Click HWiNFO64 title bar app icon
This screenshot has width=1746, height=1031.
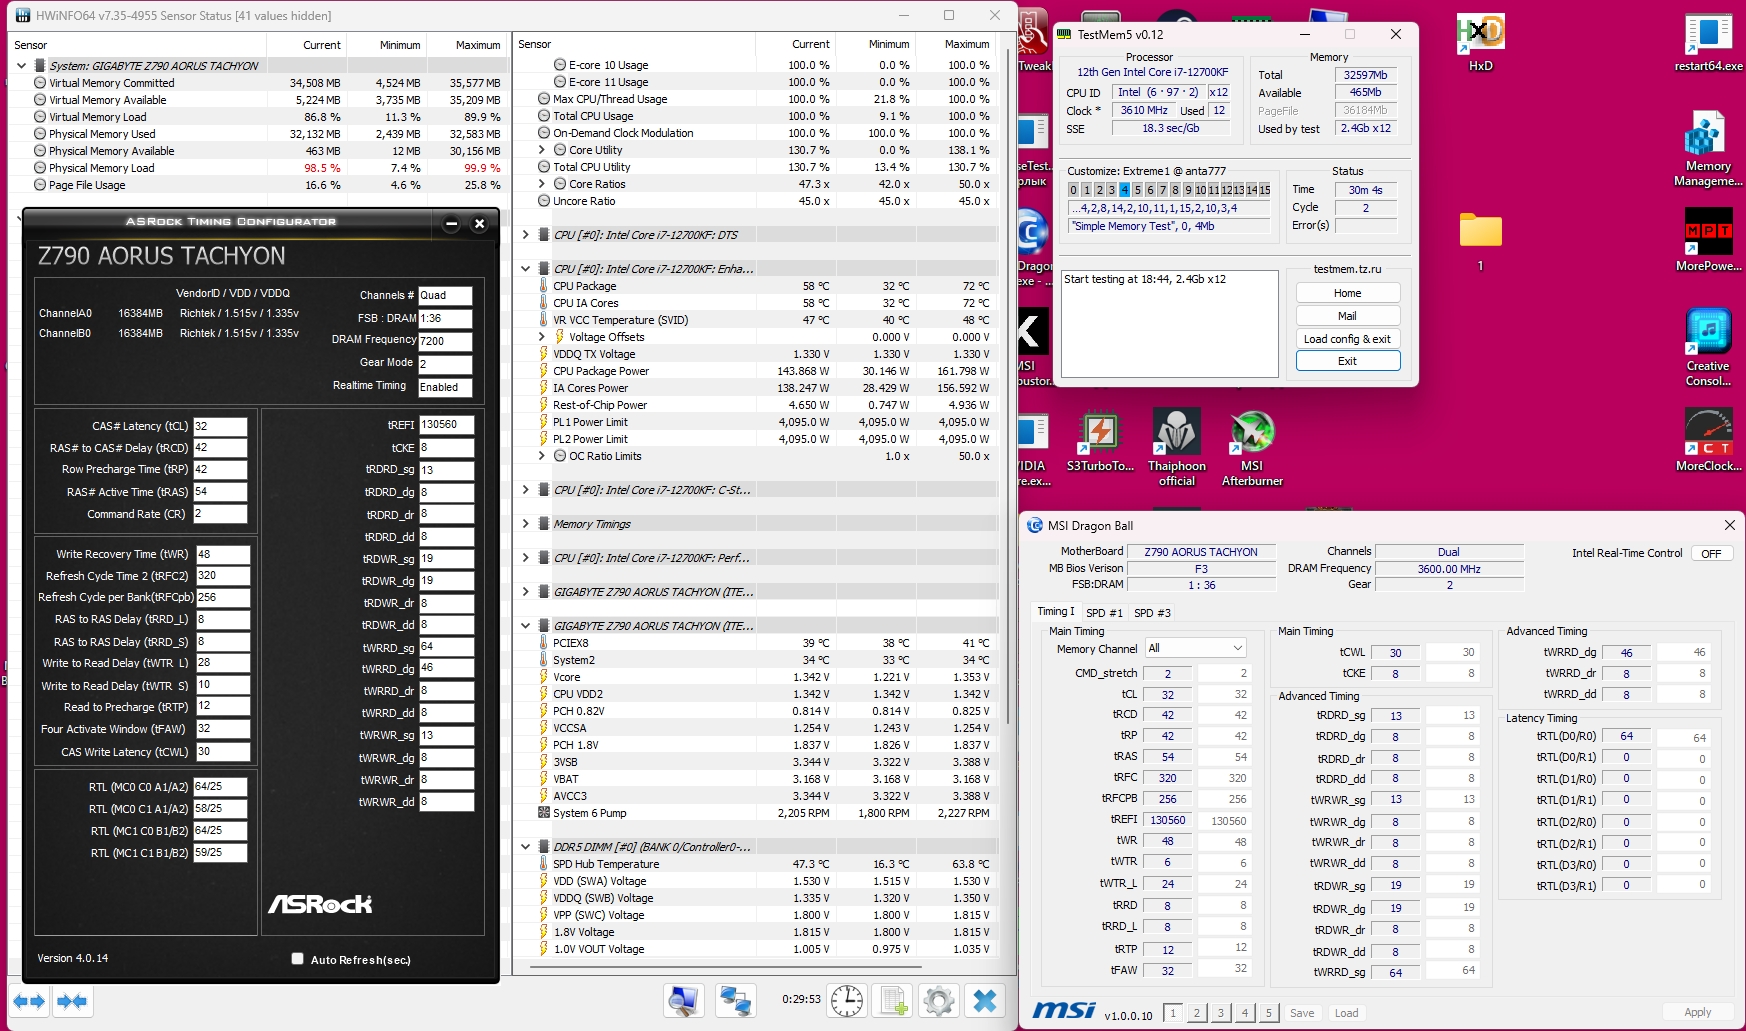click(x=22, y=15)
